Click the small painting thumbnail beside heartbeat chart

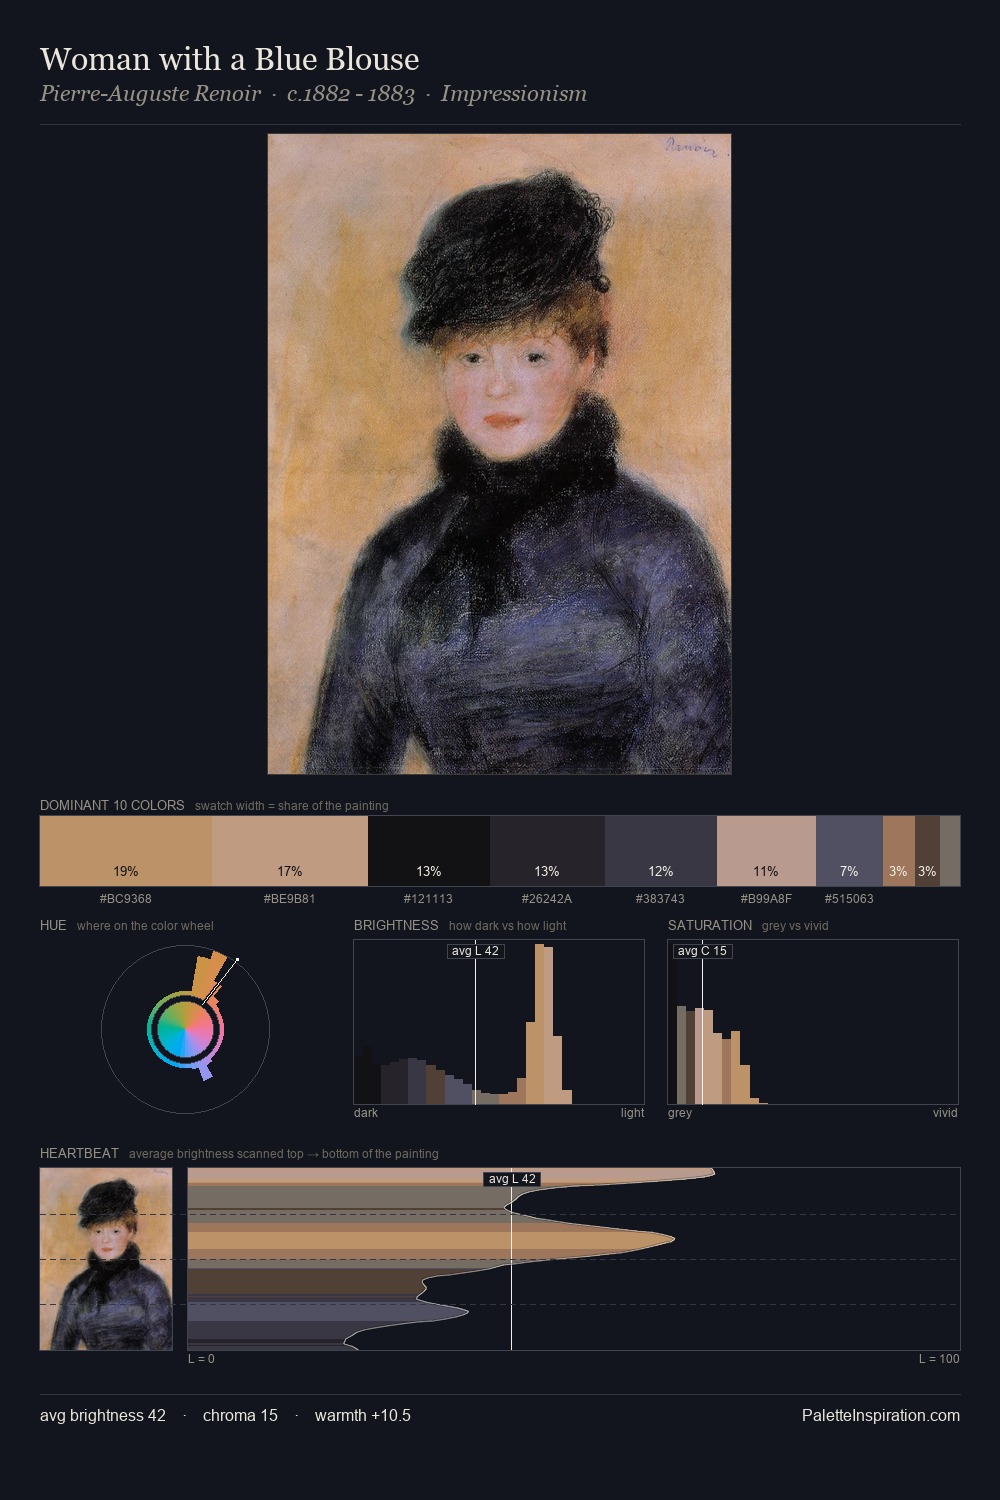(106, 1259)
